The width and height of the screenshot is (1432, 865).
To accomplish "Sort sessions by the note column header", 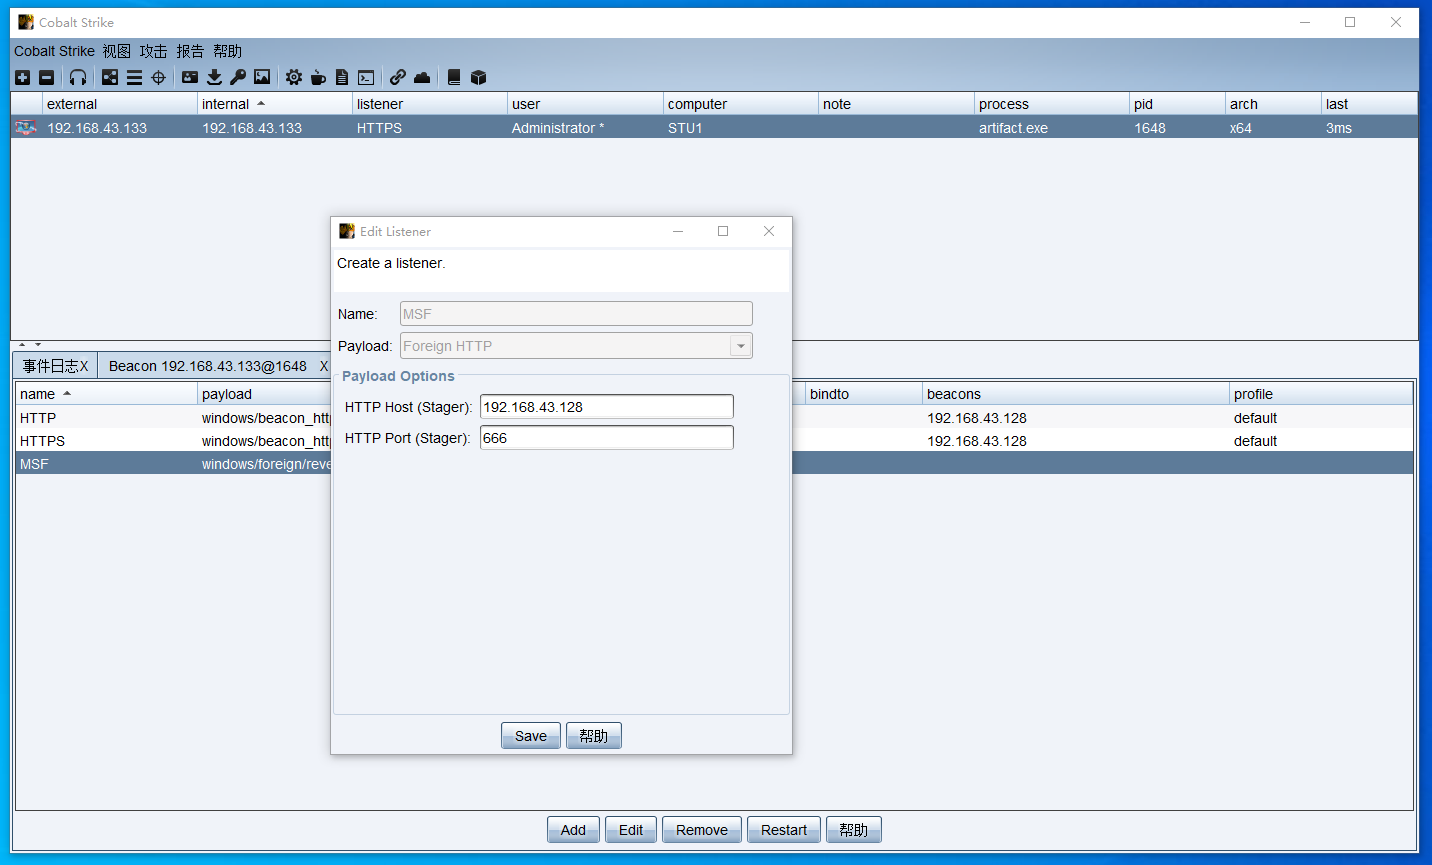I will pyautogui.click(x=896, y=104).
